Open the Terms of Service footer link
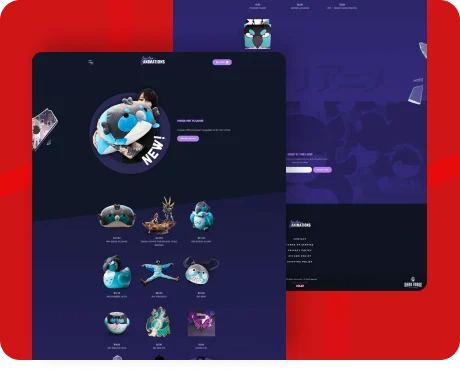 [300, 245]
